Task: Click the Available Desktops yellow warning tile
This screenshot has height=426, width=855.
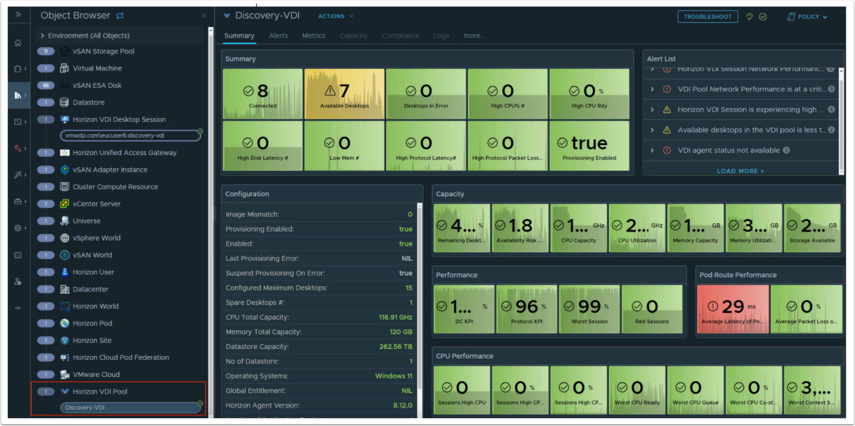Action: click(x=344, y=94)
